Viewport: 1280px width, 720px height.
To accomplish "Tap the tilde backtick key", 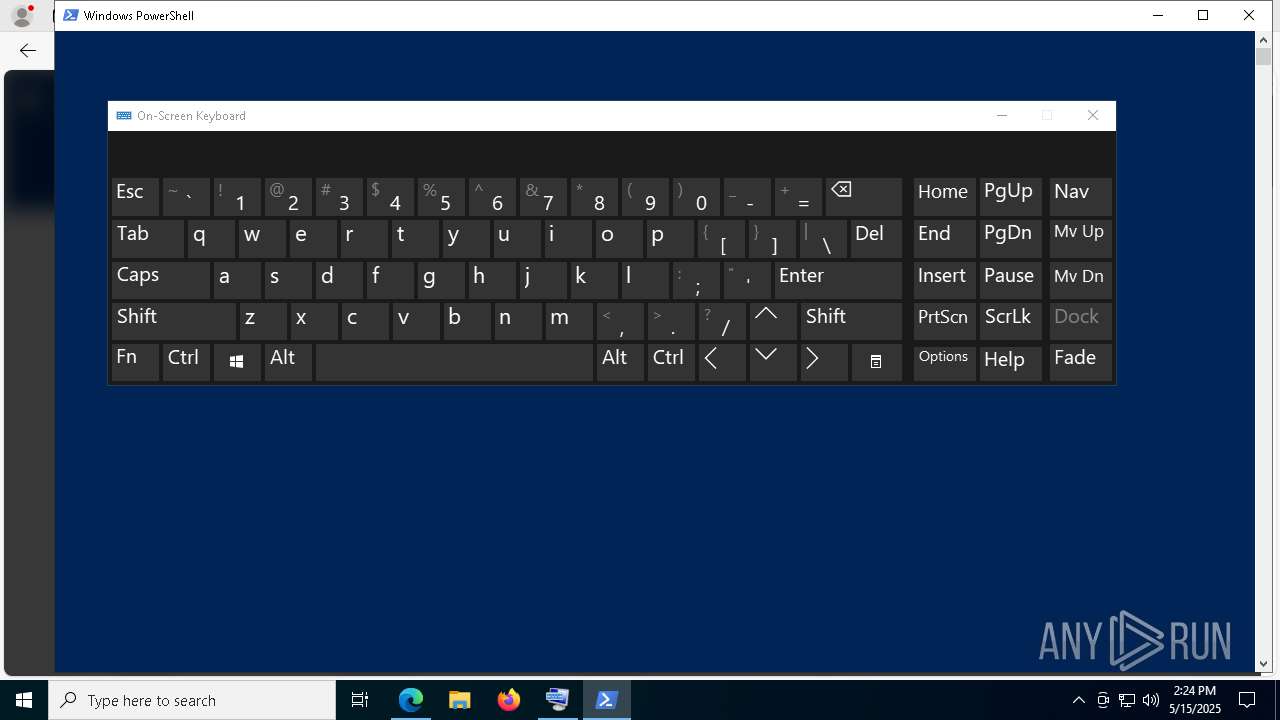I will [x=186, y=197].
